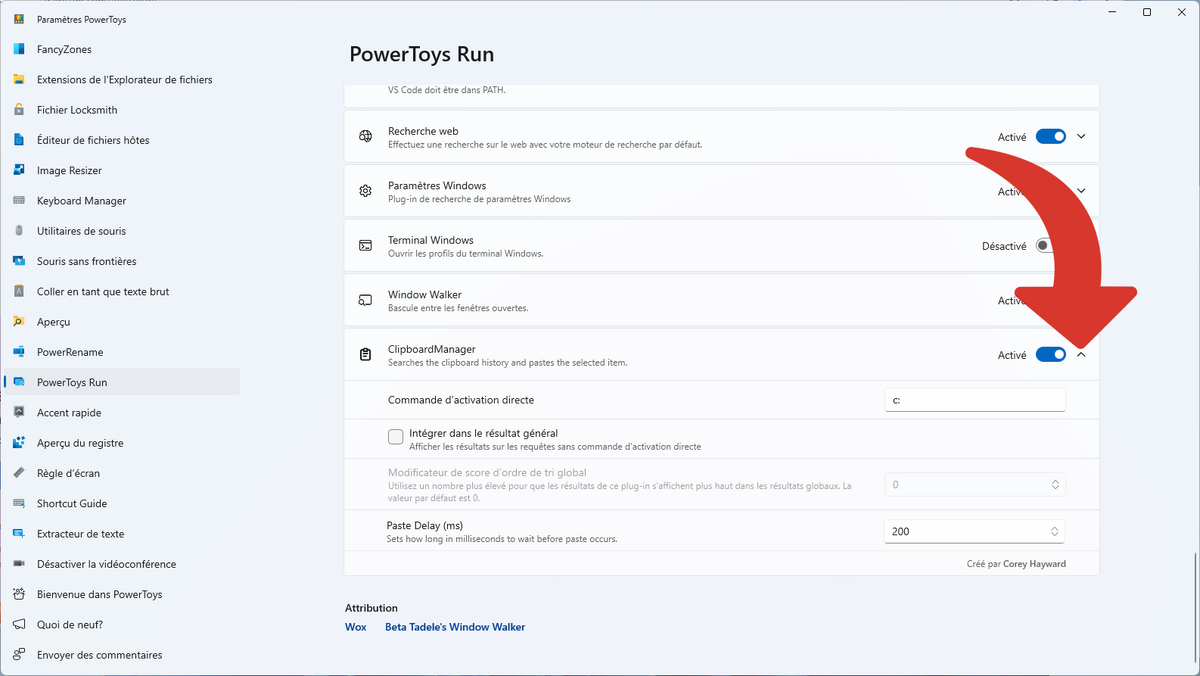Click the PowerToys Run sidebar icon
The height and width of the screenshot is (676, 1200).
[19, 382]
